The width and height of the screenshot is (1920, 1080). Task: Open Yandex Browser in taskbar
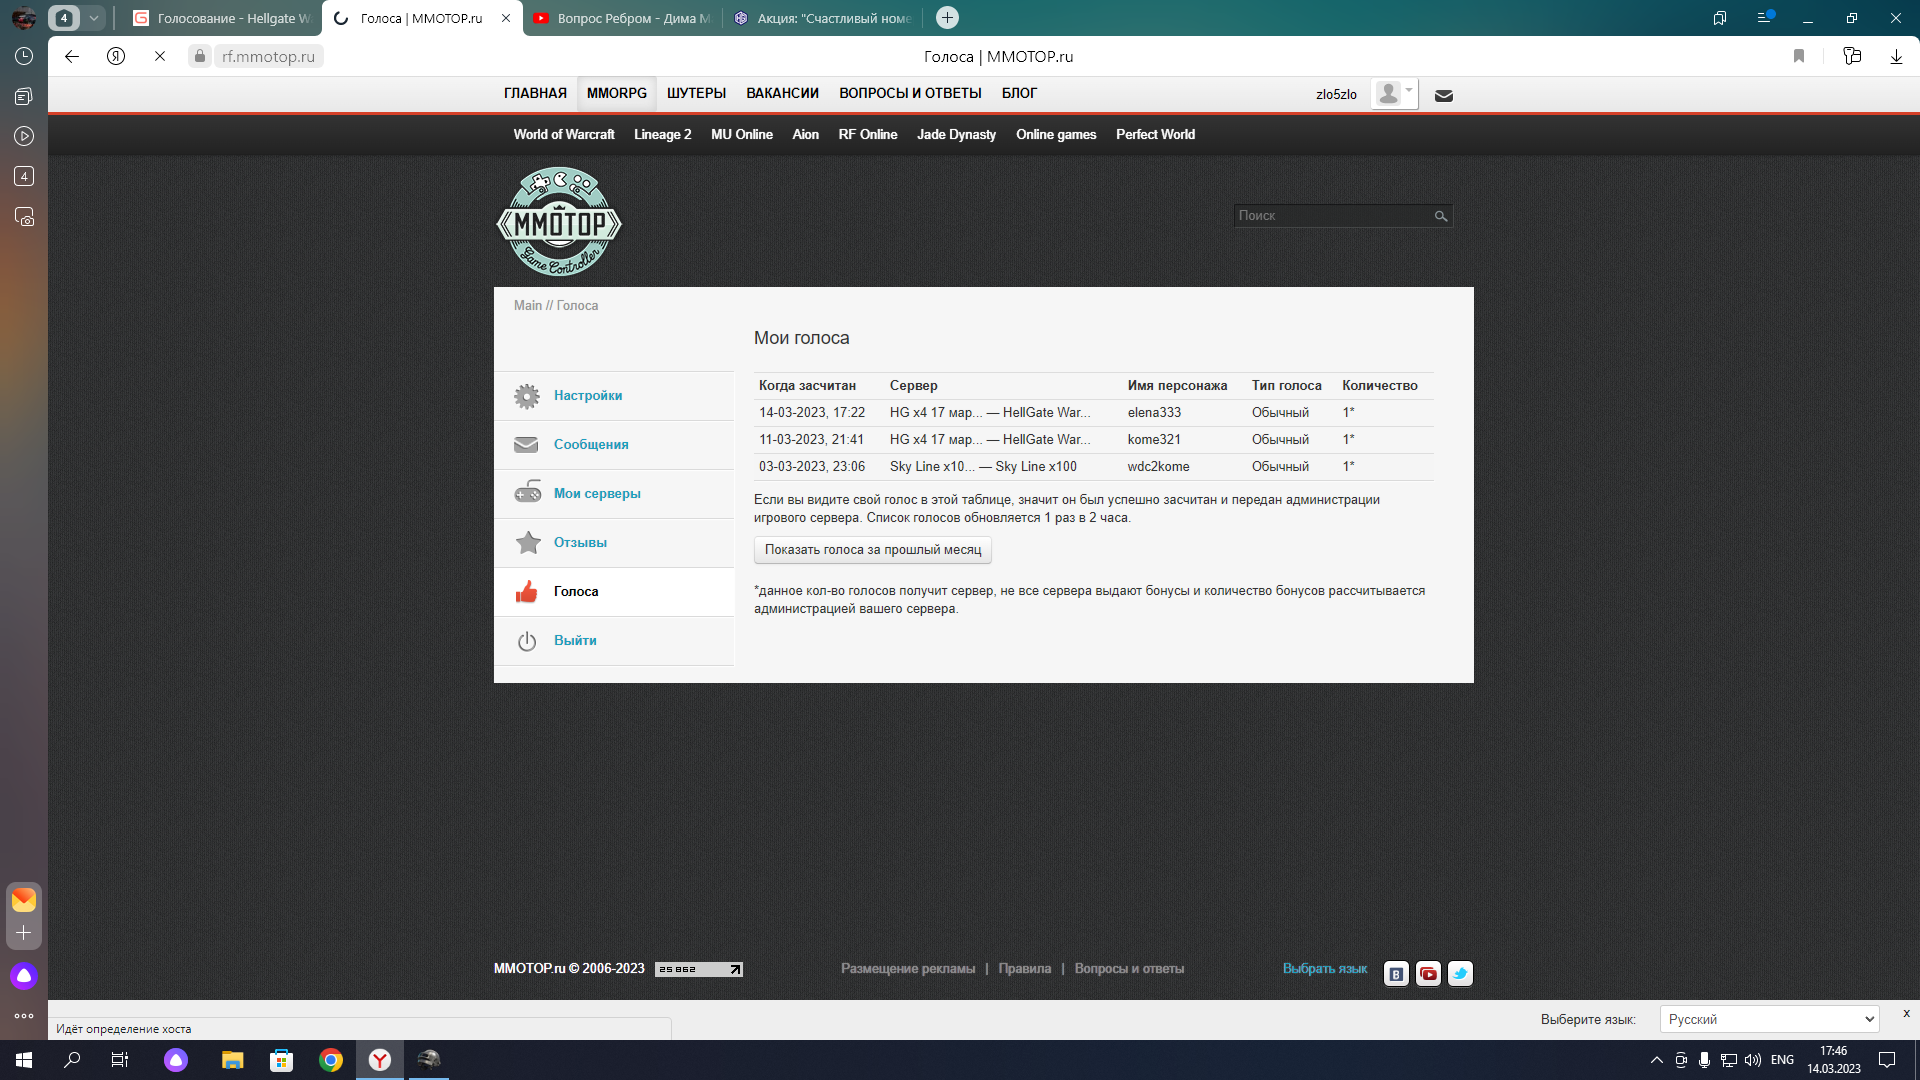click(380, 1060)
